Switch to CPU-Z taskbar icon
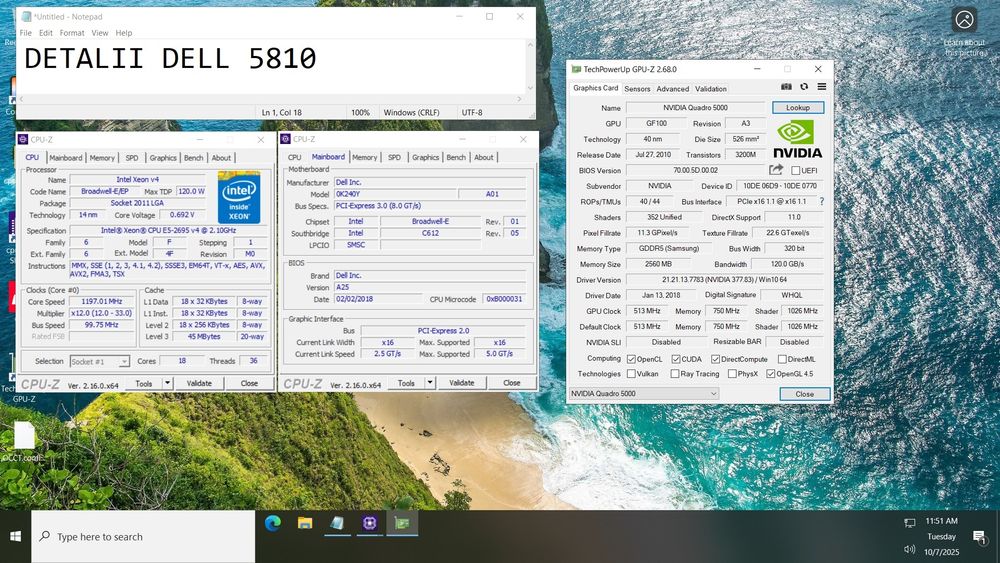This screenshot has height=563, width=1000. tap(370, 523)
